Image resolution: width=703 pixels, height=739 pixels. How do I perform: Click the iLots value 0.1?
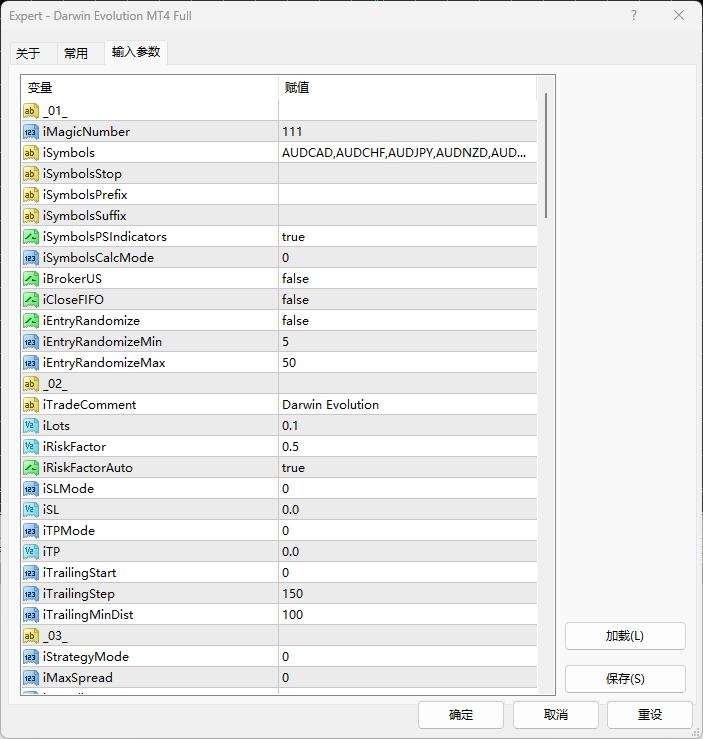pyautogui.click(x=290, y=426)
